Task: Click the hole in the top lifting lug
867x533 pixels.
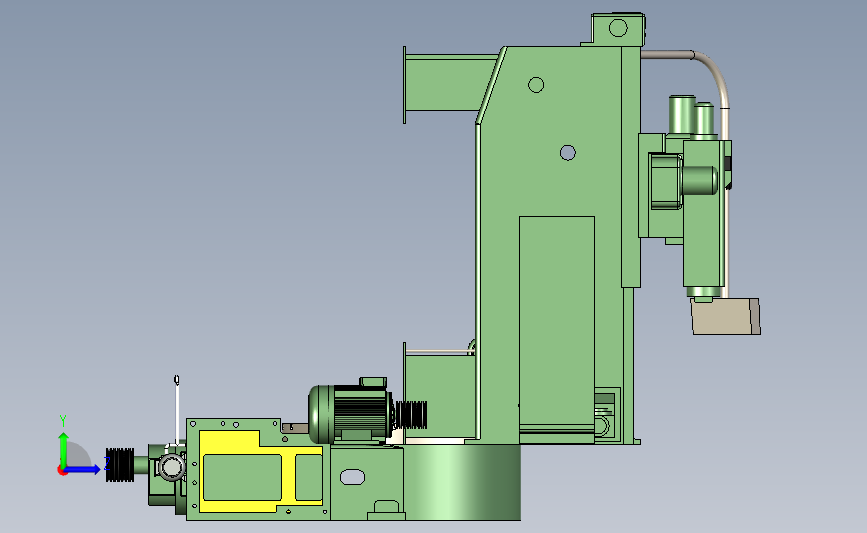Action: [x=618, y=28]
